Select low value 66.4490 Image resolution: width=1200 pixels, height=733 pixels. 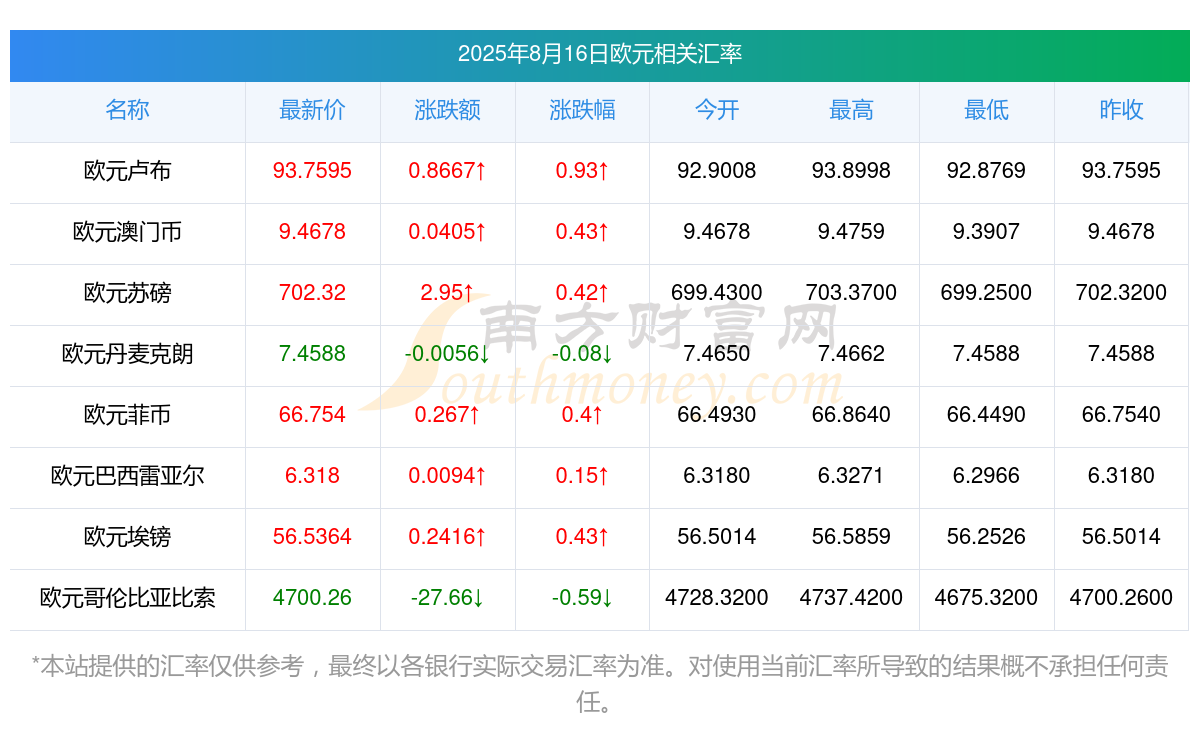[x=986, y=415]
